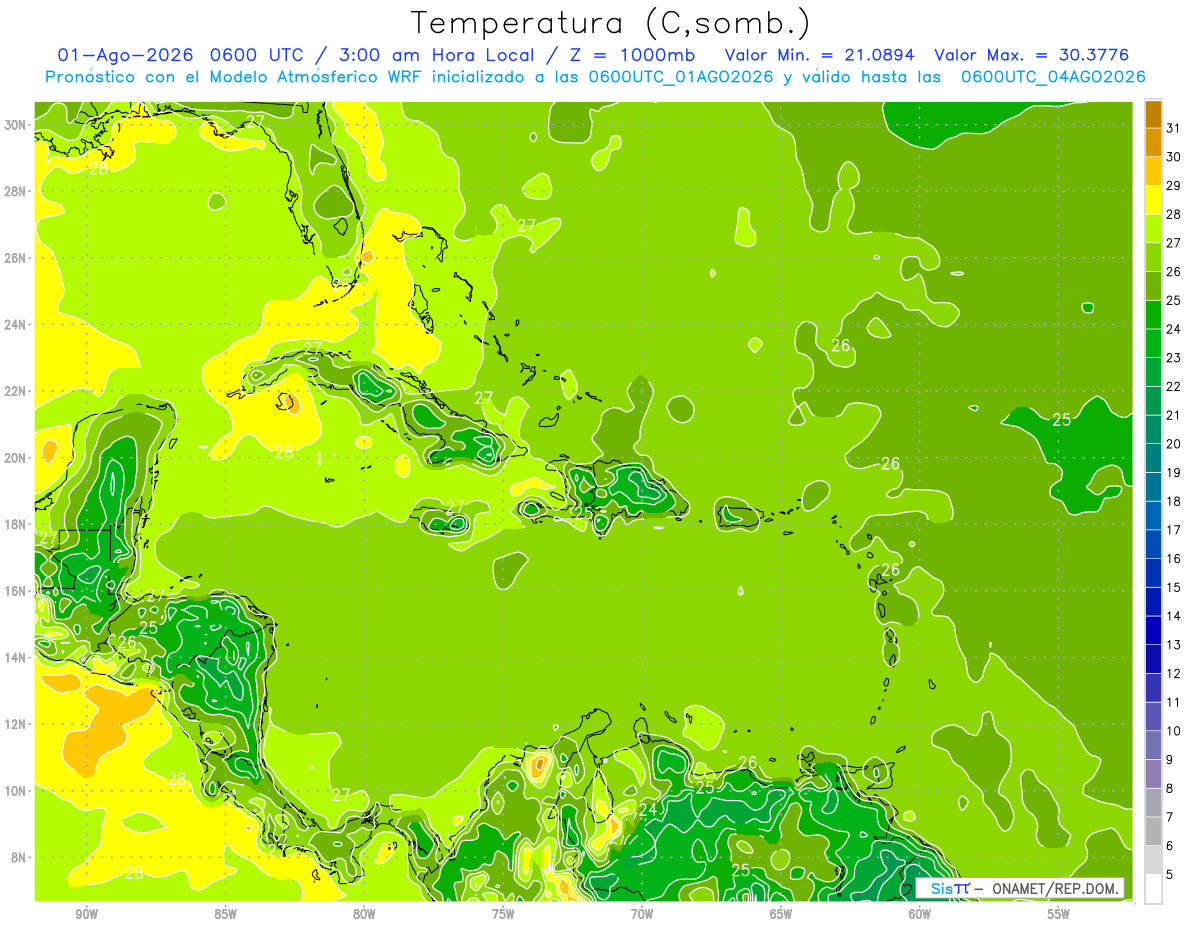Click the "10N" latitude axis label
This screenshot has width=1200, height=927.
16,791
